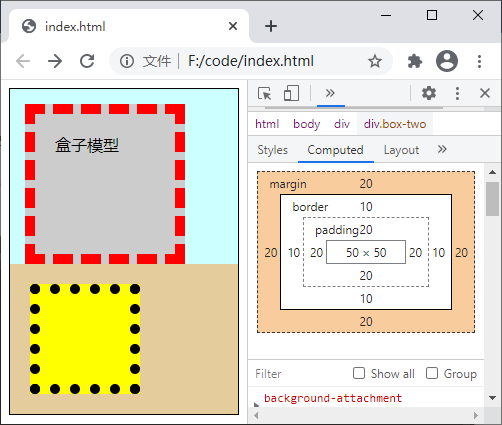The image size is (502, 425).
Task: Click the address bar URL field
Action: [251, 61]
